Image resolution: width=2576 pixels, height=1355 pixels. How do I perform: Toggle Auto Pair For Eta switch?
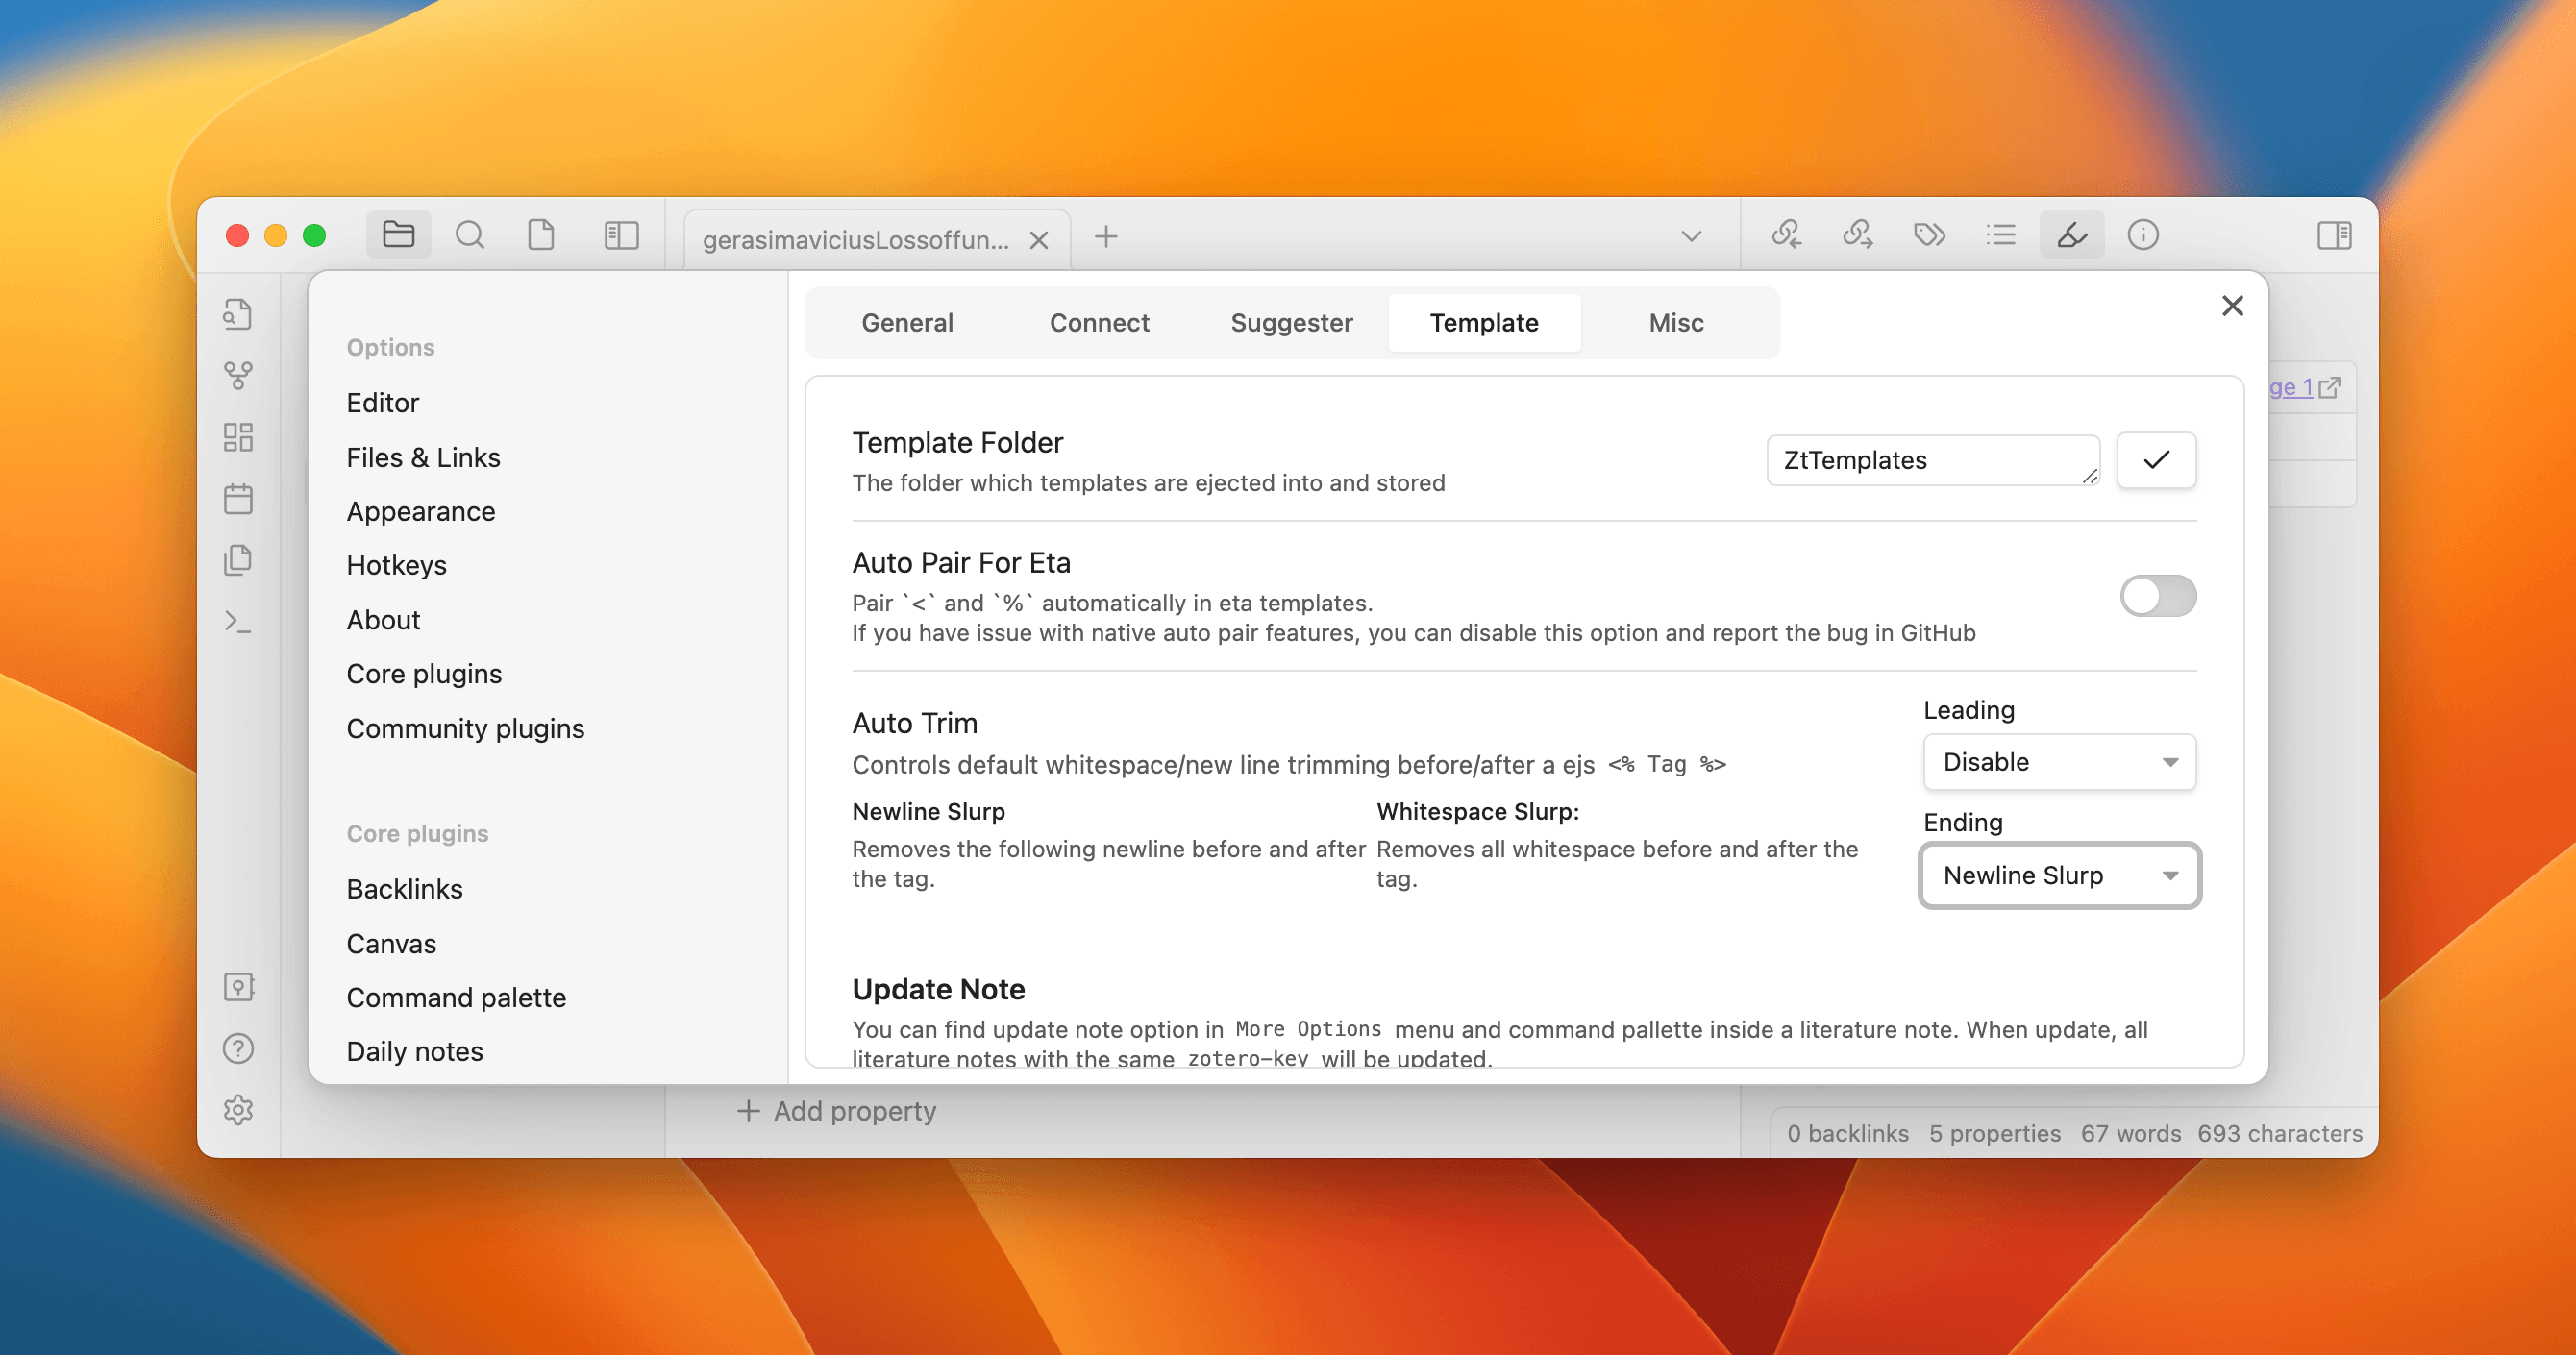pyautogui.click(x=2157, y=593)
